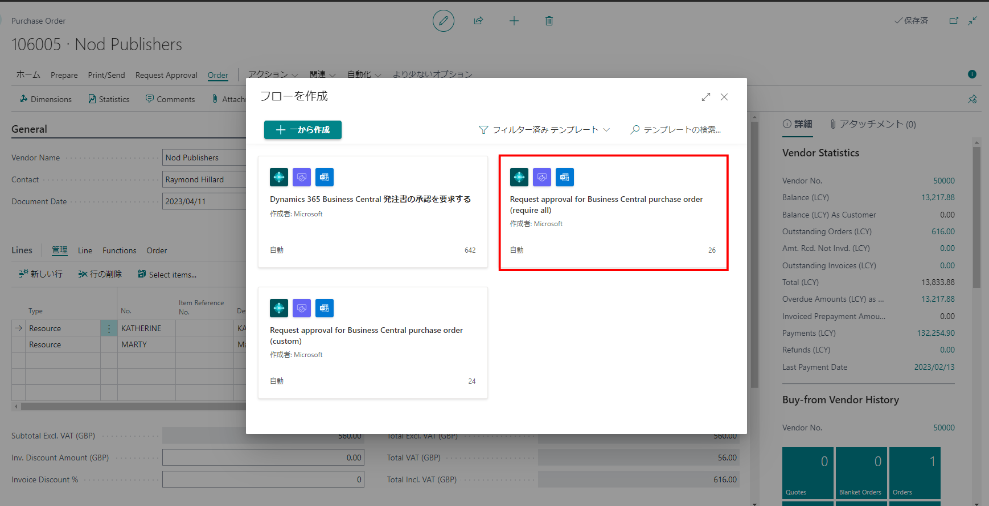The height and width of the screenshot is (506, 989).
Task: Select the Order tab in action bar
Action: tap(218, 74)
